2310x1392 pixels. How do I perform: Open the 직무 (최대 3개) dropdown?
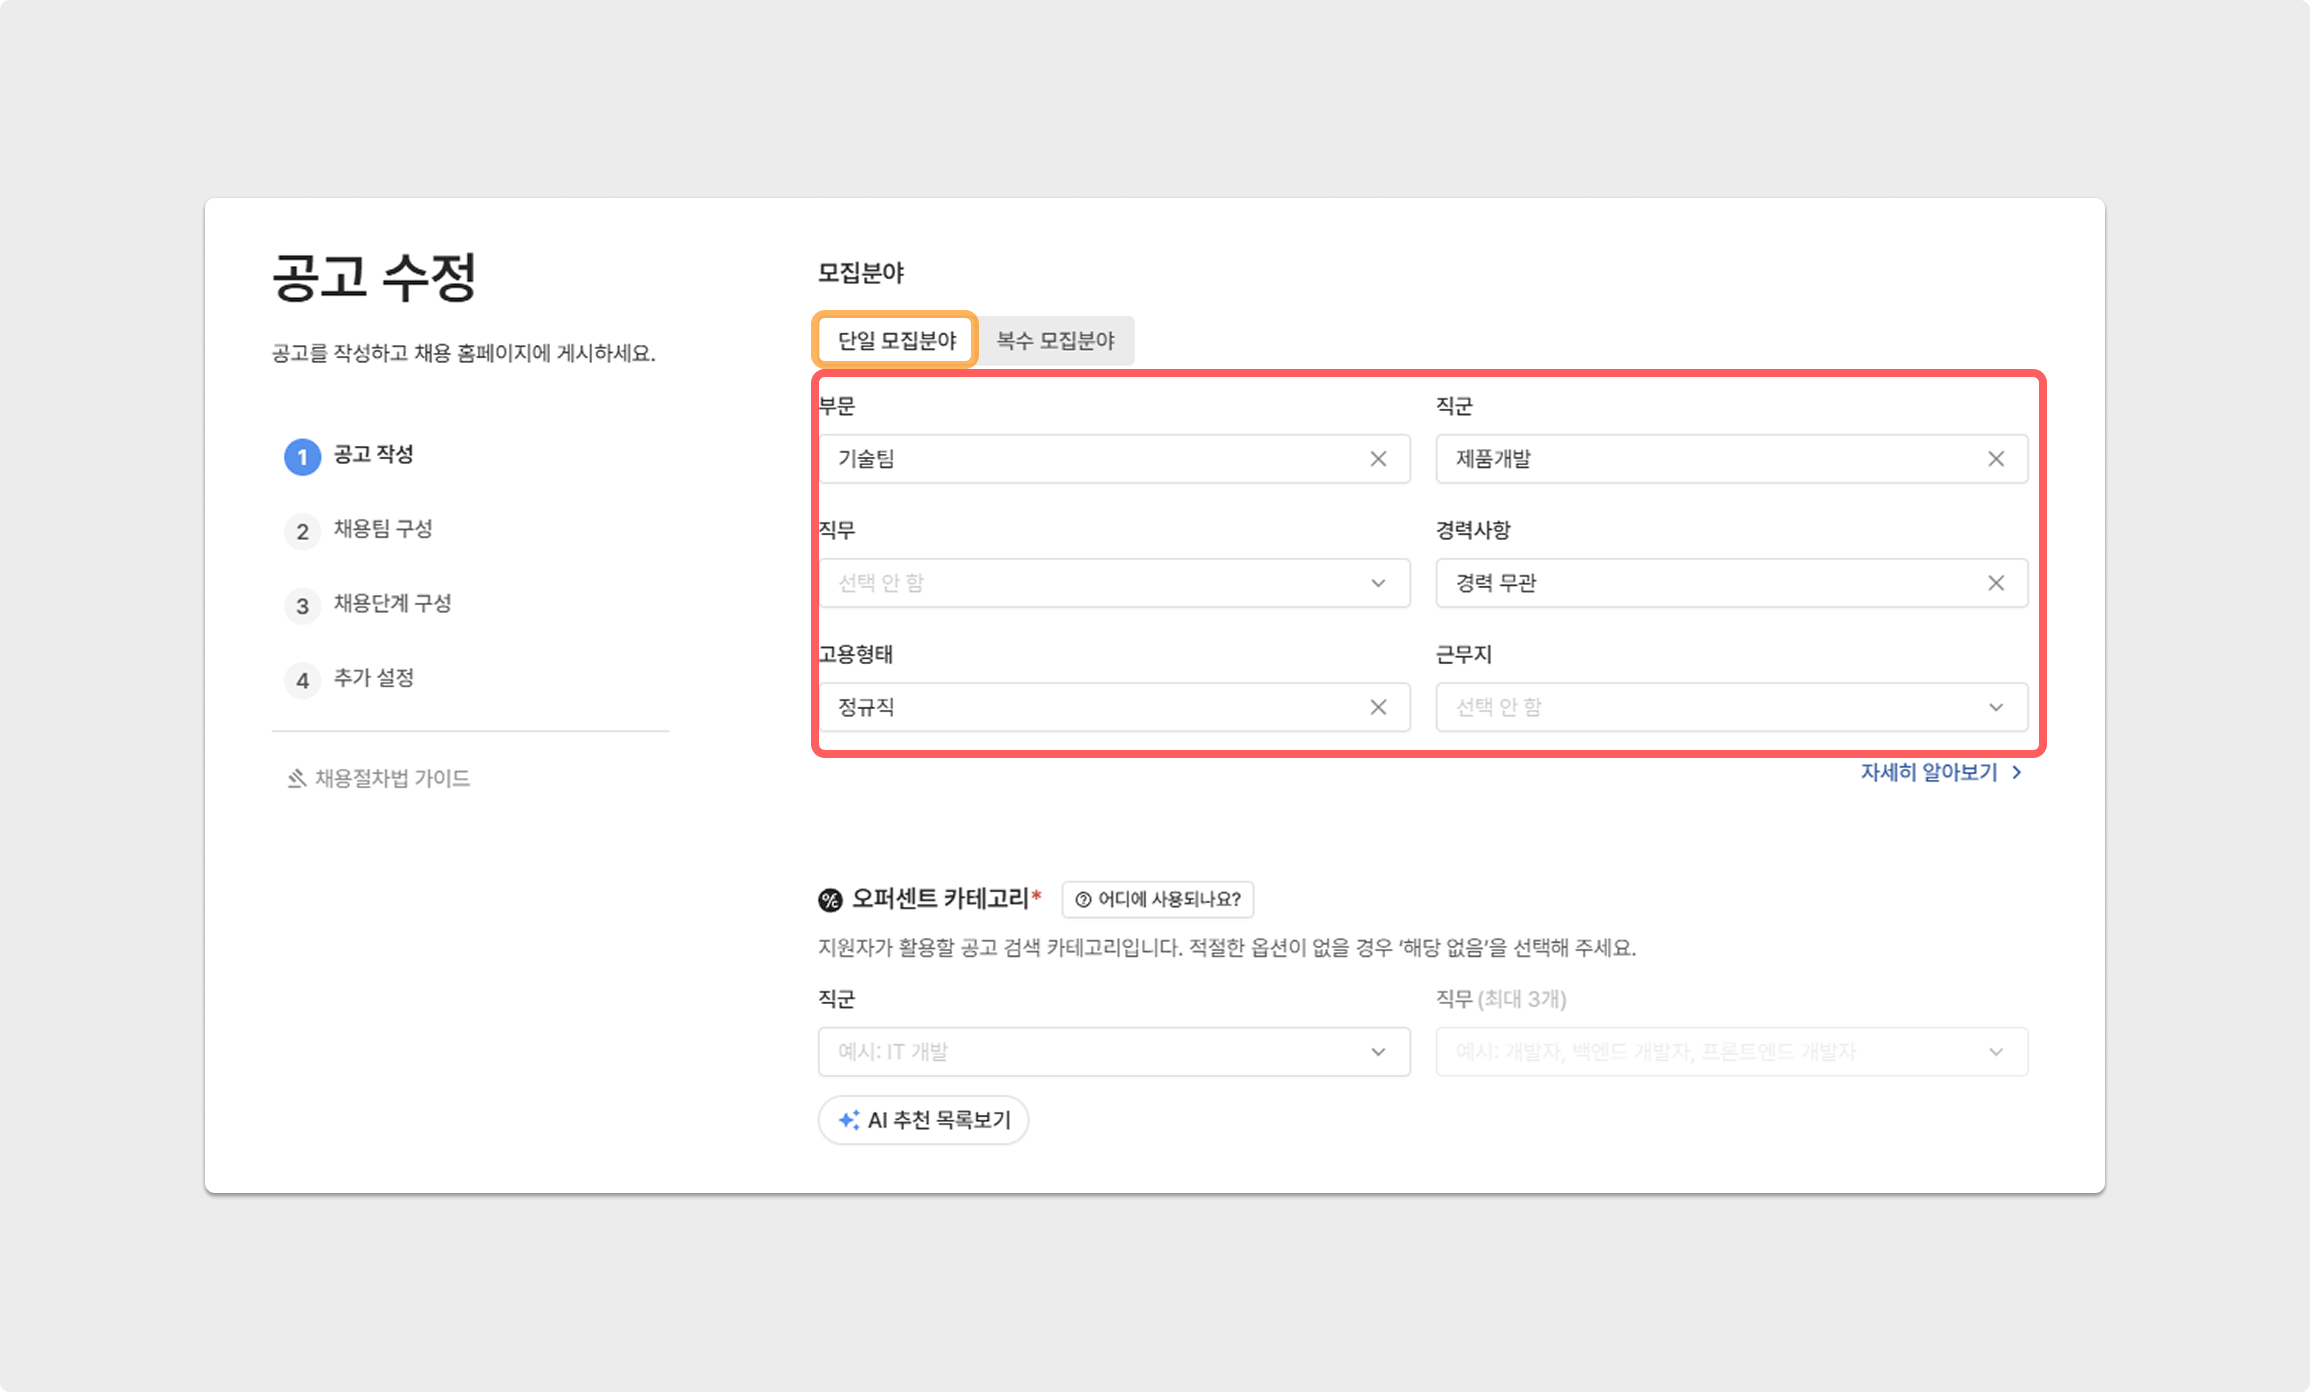(x=1731, y=1052)
